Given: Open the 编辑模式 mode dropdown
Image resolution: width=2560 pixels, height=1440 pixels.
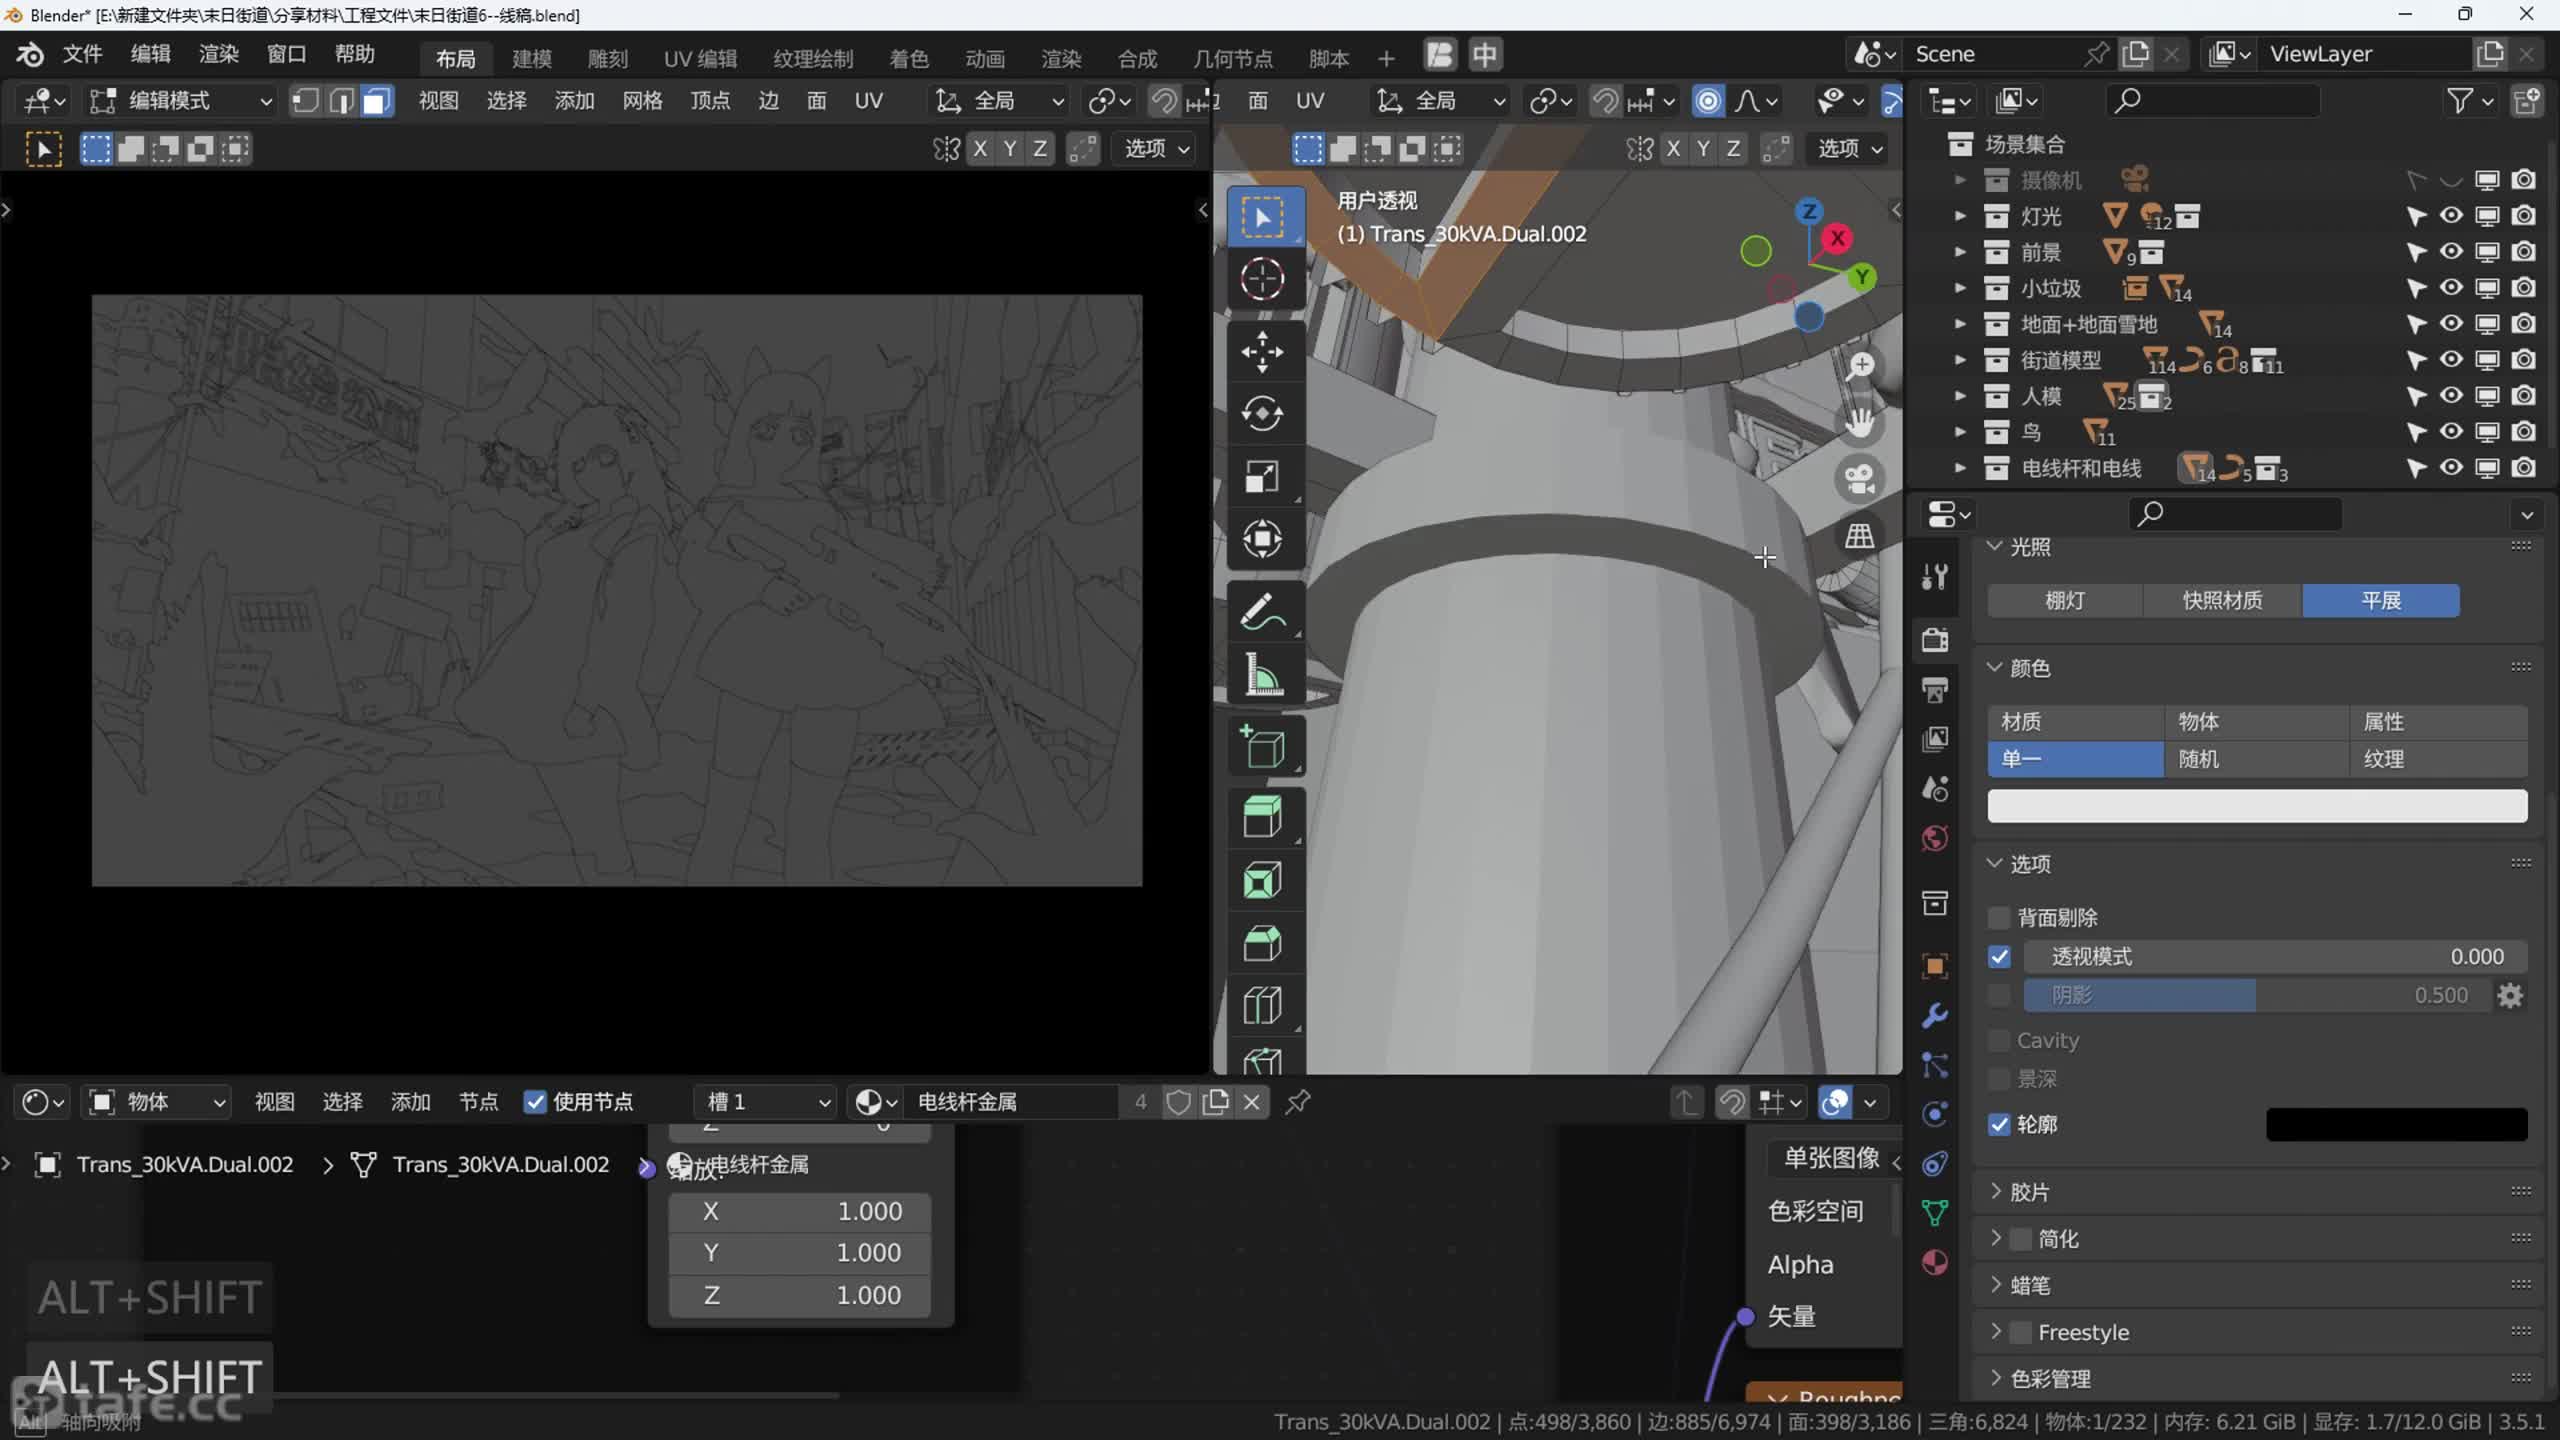Looking at the screenshot, I should click(180, 101).
